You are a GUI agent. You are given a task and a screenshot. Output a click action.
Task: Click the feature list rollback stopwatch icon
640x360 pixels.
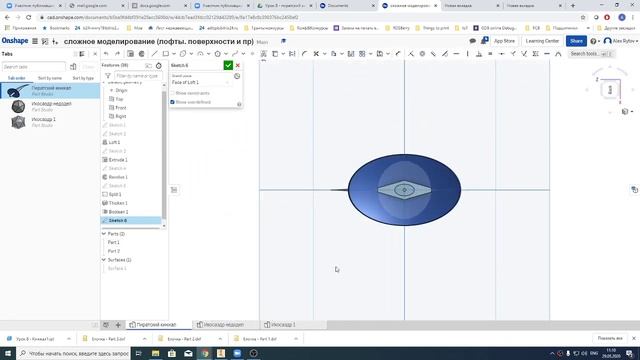coord(159,65)
